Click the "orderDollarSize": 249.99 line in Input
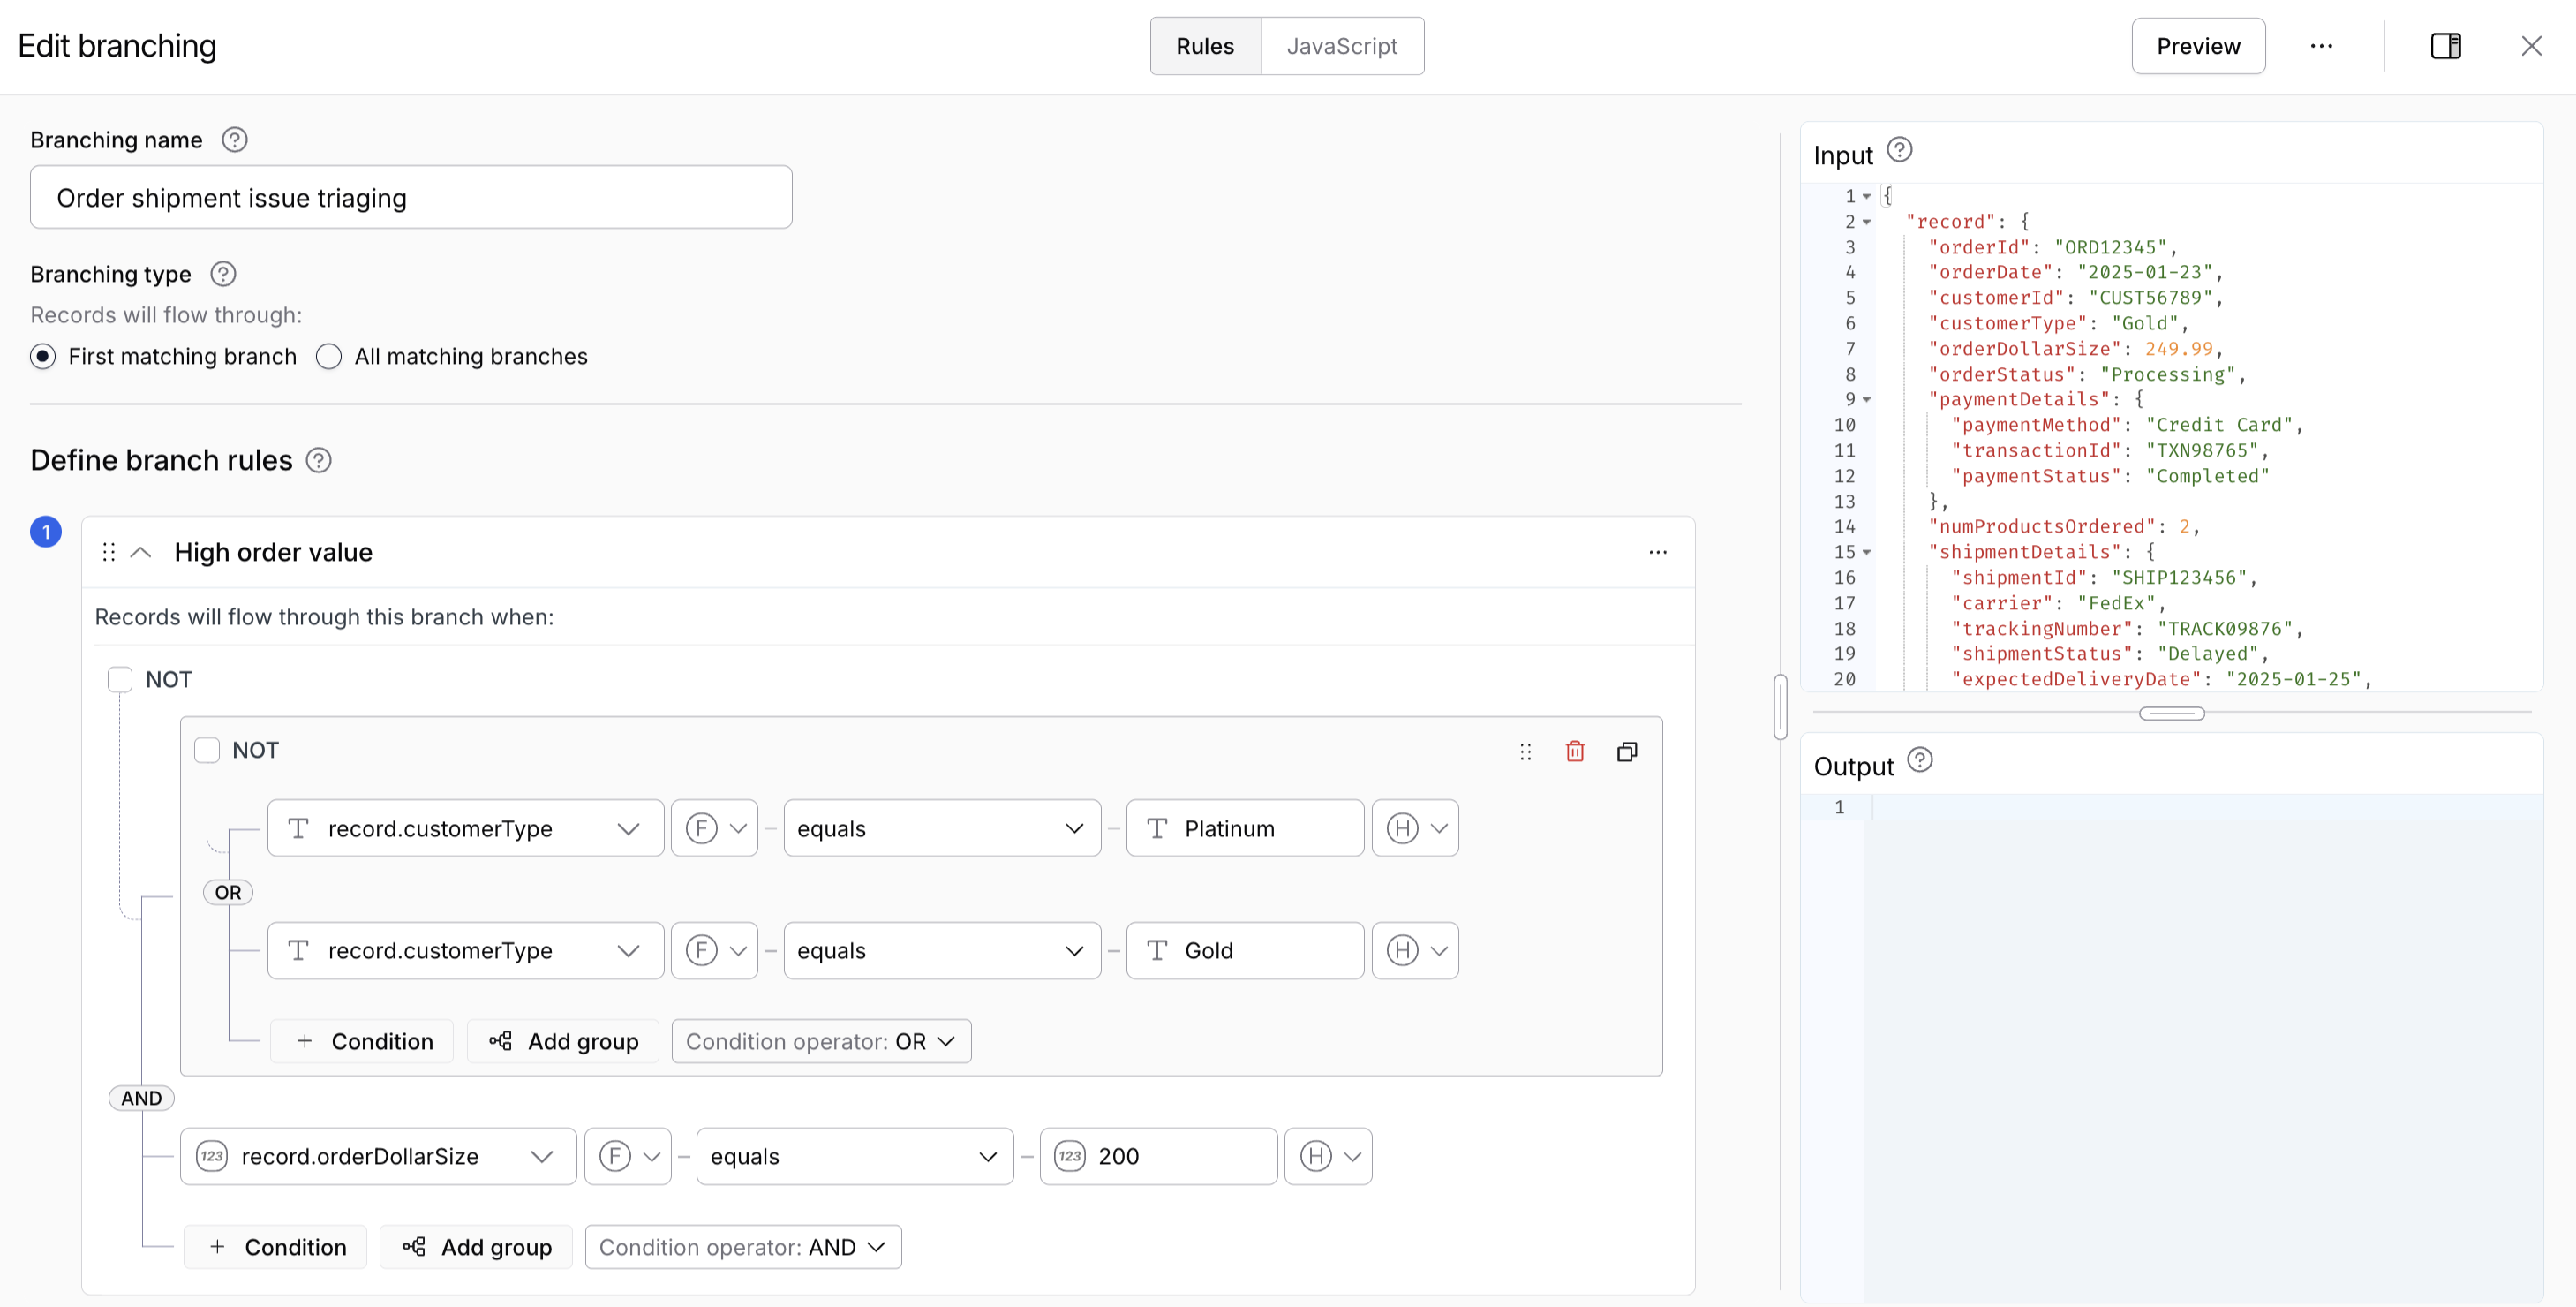The image size is (2576, 1307). pos(2075,349)
